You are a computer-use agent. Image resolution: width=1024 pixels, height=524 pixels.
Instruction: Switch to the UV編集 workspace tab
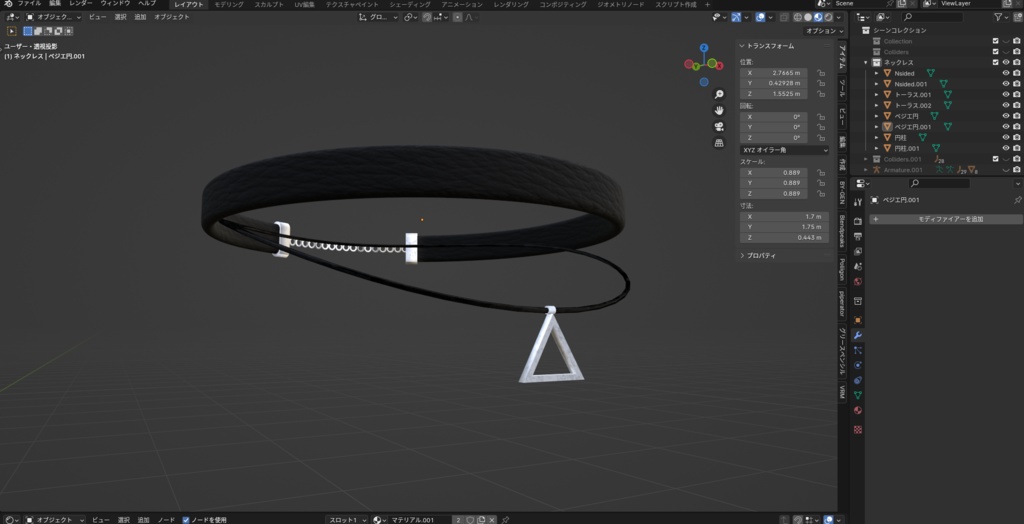pyautogui.click(x=305, y=5)
